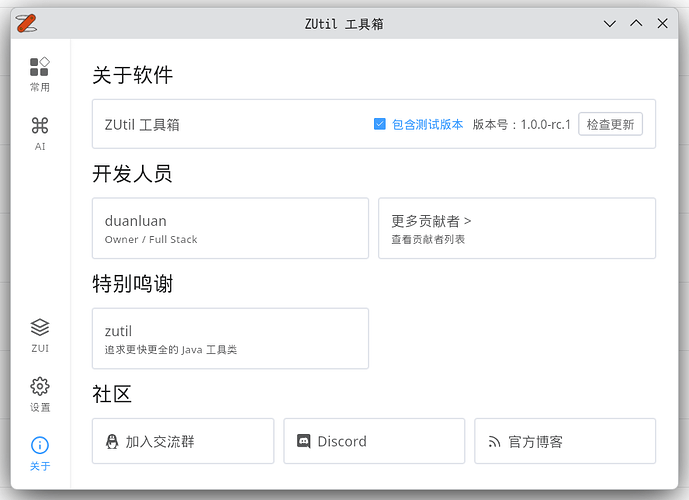Click the ZUtil 工具箱 card title
689x500 pixels.
tap(142, 125)
